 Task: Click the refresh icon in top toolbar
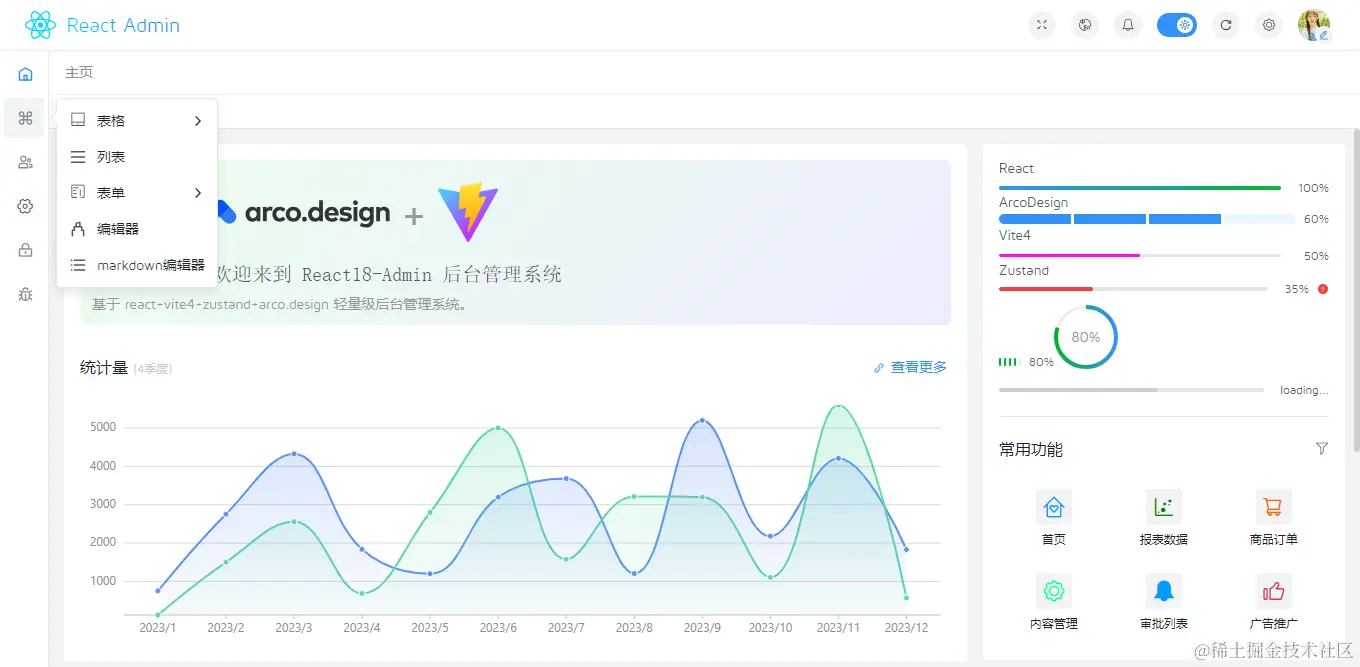(1226, 25)
